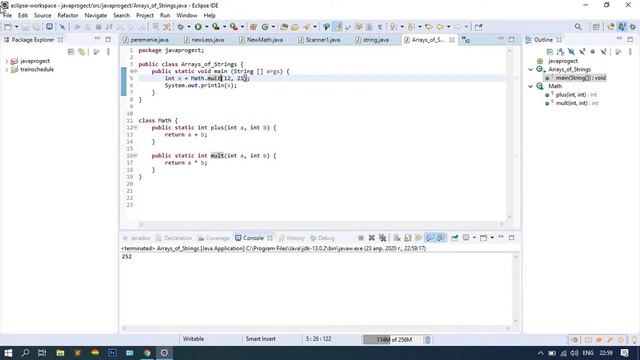
Task: Click the Debug bug toolbar icon
Action: 180,27
